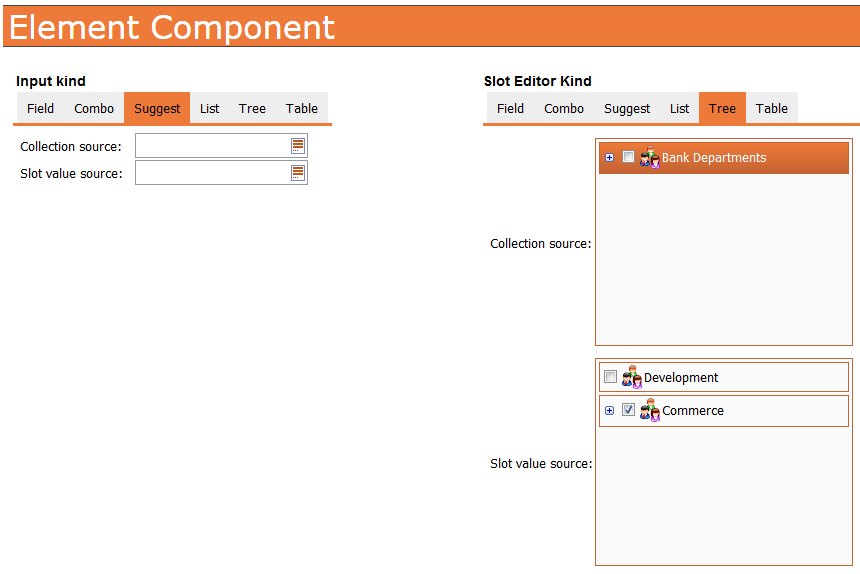Screen dimensions: 860x574
Task: Open the Slot value source picker icon
Action: 297,173
